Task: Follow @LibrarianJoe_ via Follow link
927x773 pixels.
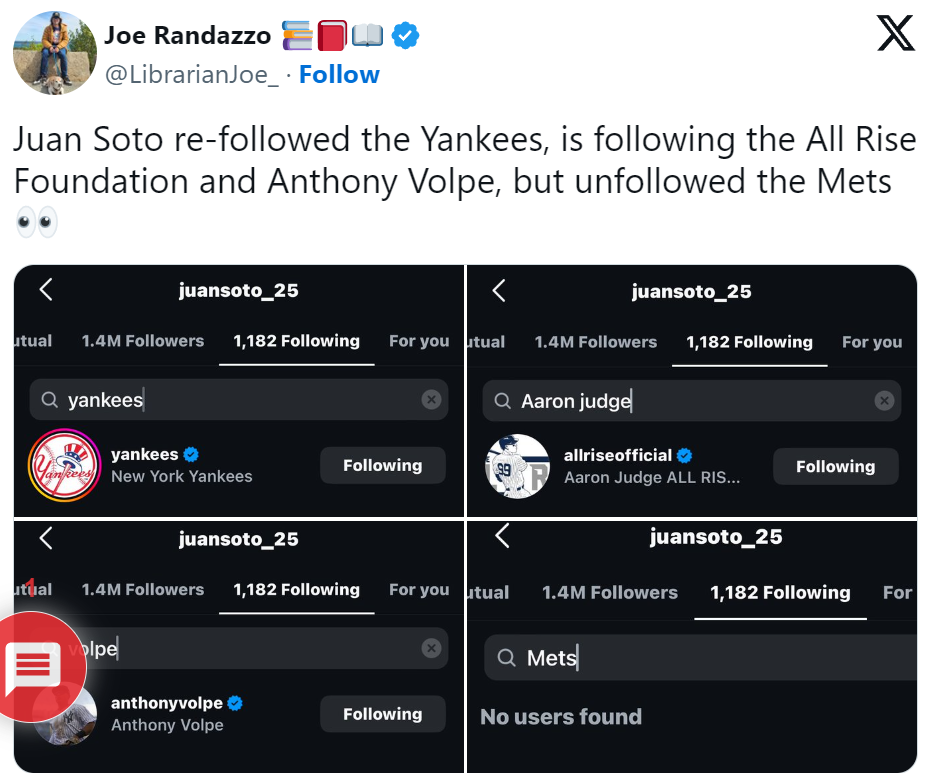Action: click(x=339, y=75)
